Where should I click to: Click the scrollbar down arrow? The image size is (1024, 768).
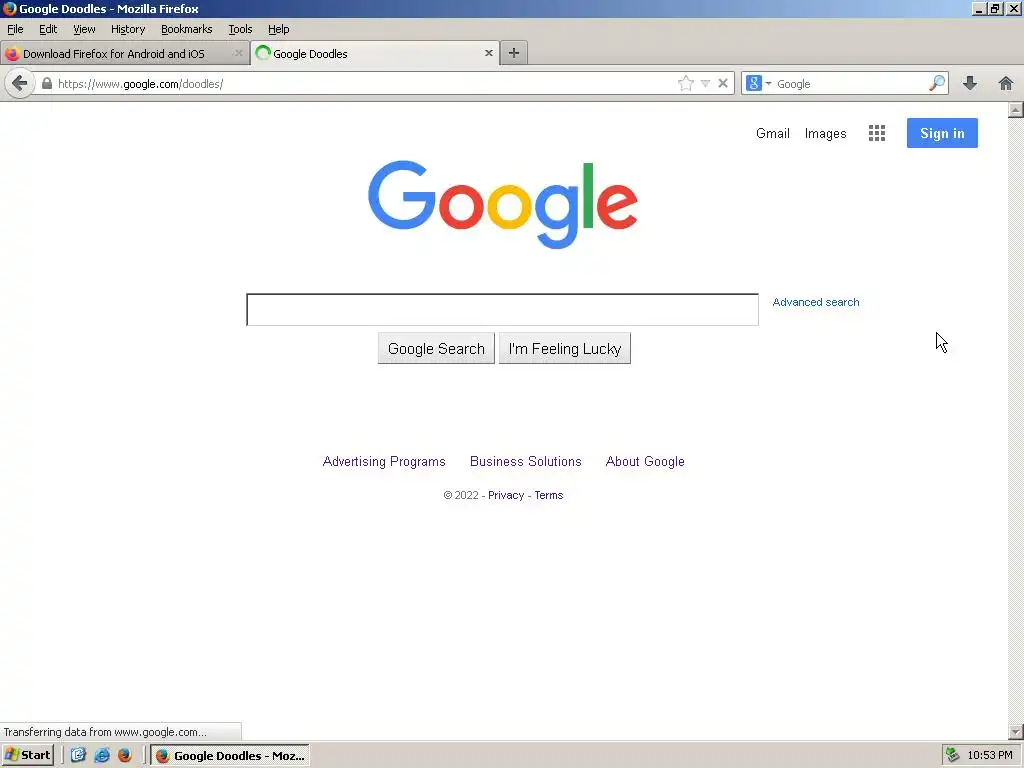pos(1016,732)
